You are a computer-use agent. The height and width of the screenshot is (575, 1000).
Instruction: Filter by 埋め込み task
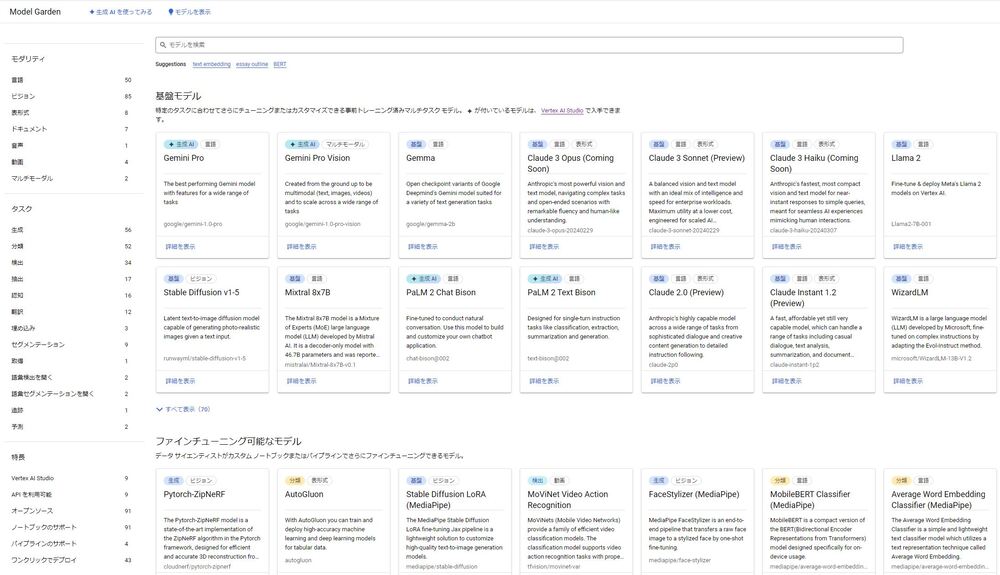click(x=71, y=328)
